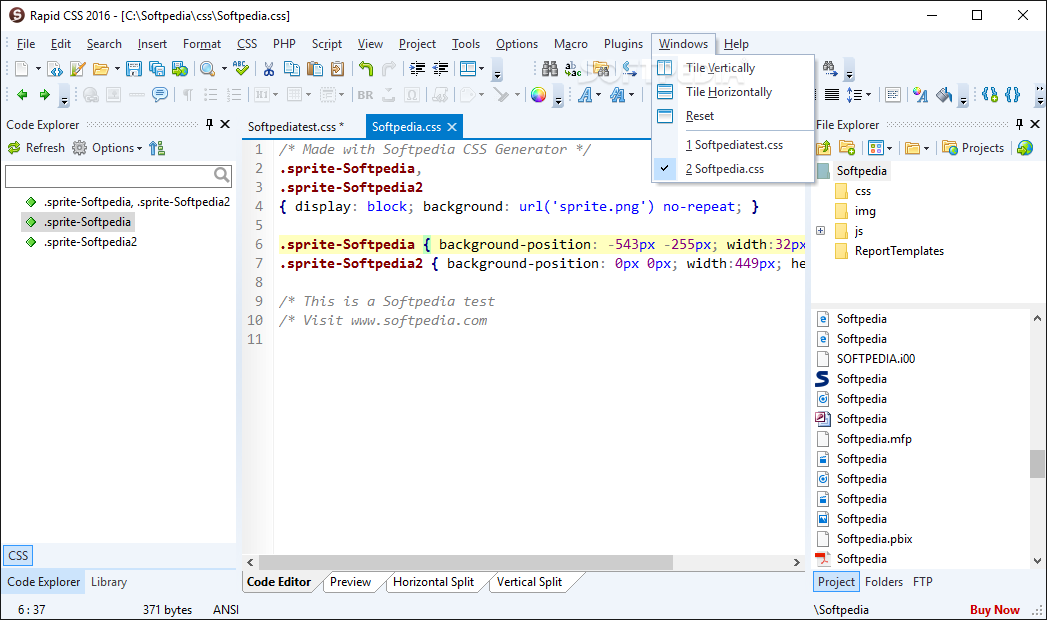Image resolution: width=1047 pixels, height=620 pixels.
Task: Click the Save All icon
Action: 157,69
